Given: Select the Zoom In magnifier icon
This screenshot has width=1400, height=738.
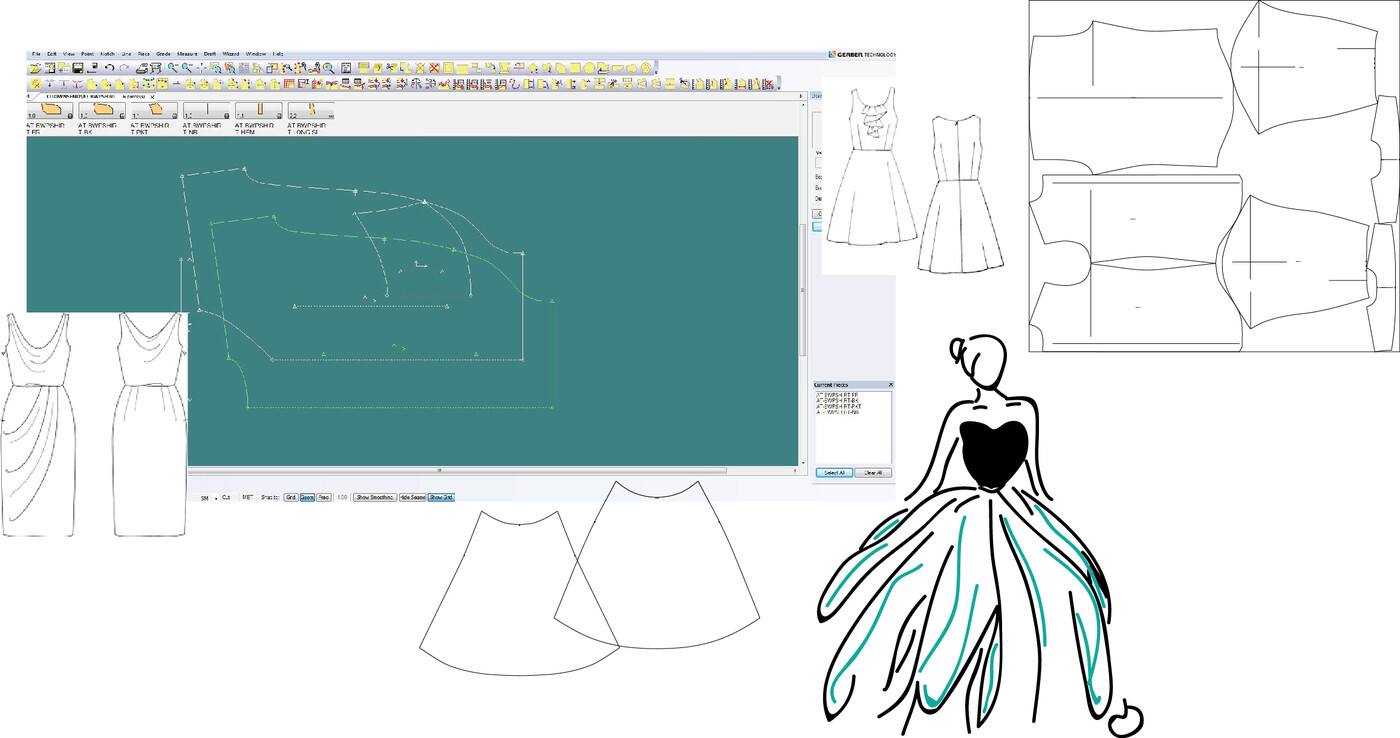Looking at the screenshot, I should coord(173,68).
